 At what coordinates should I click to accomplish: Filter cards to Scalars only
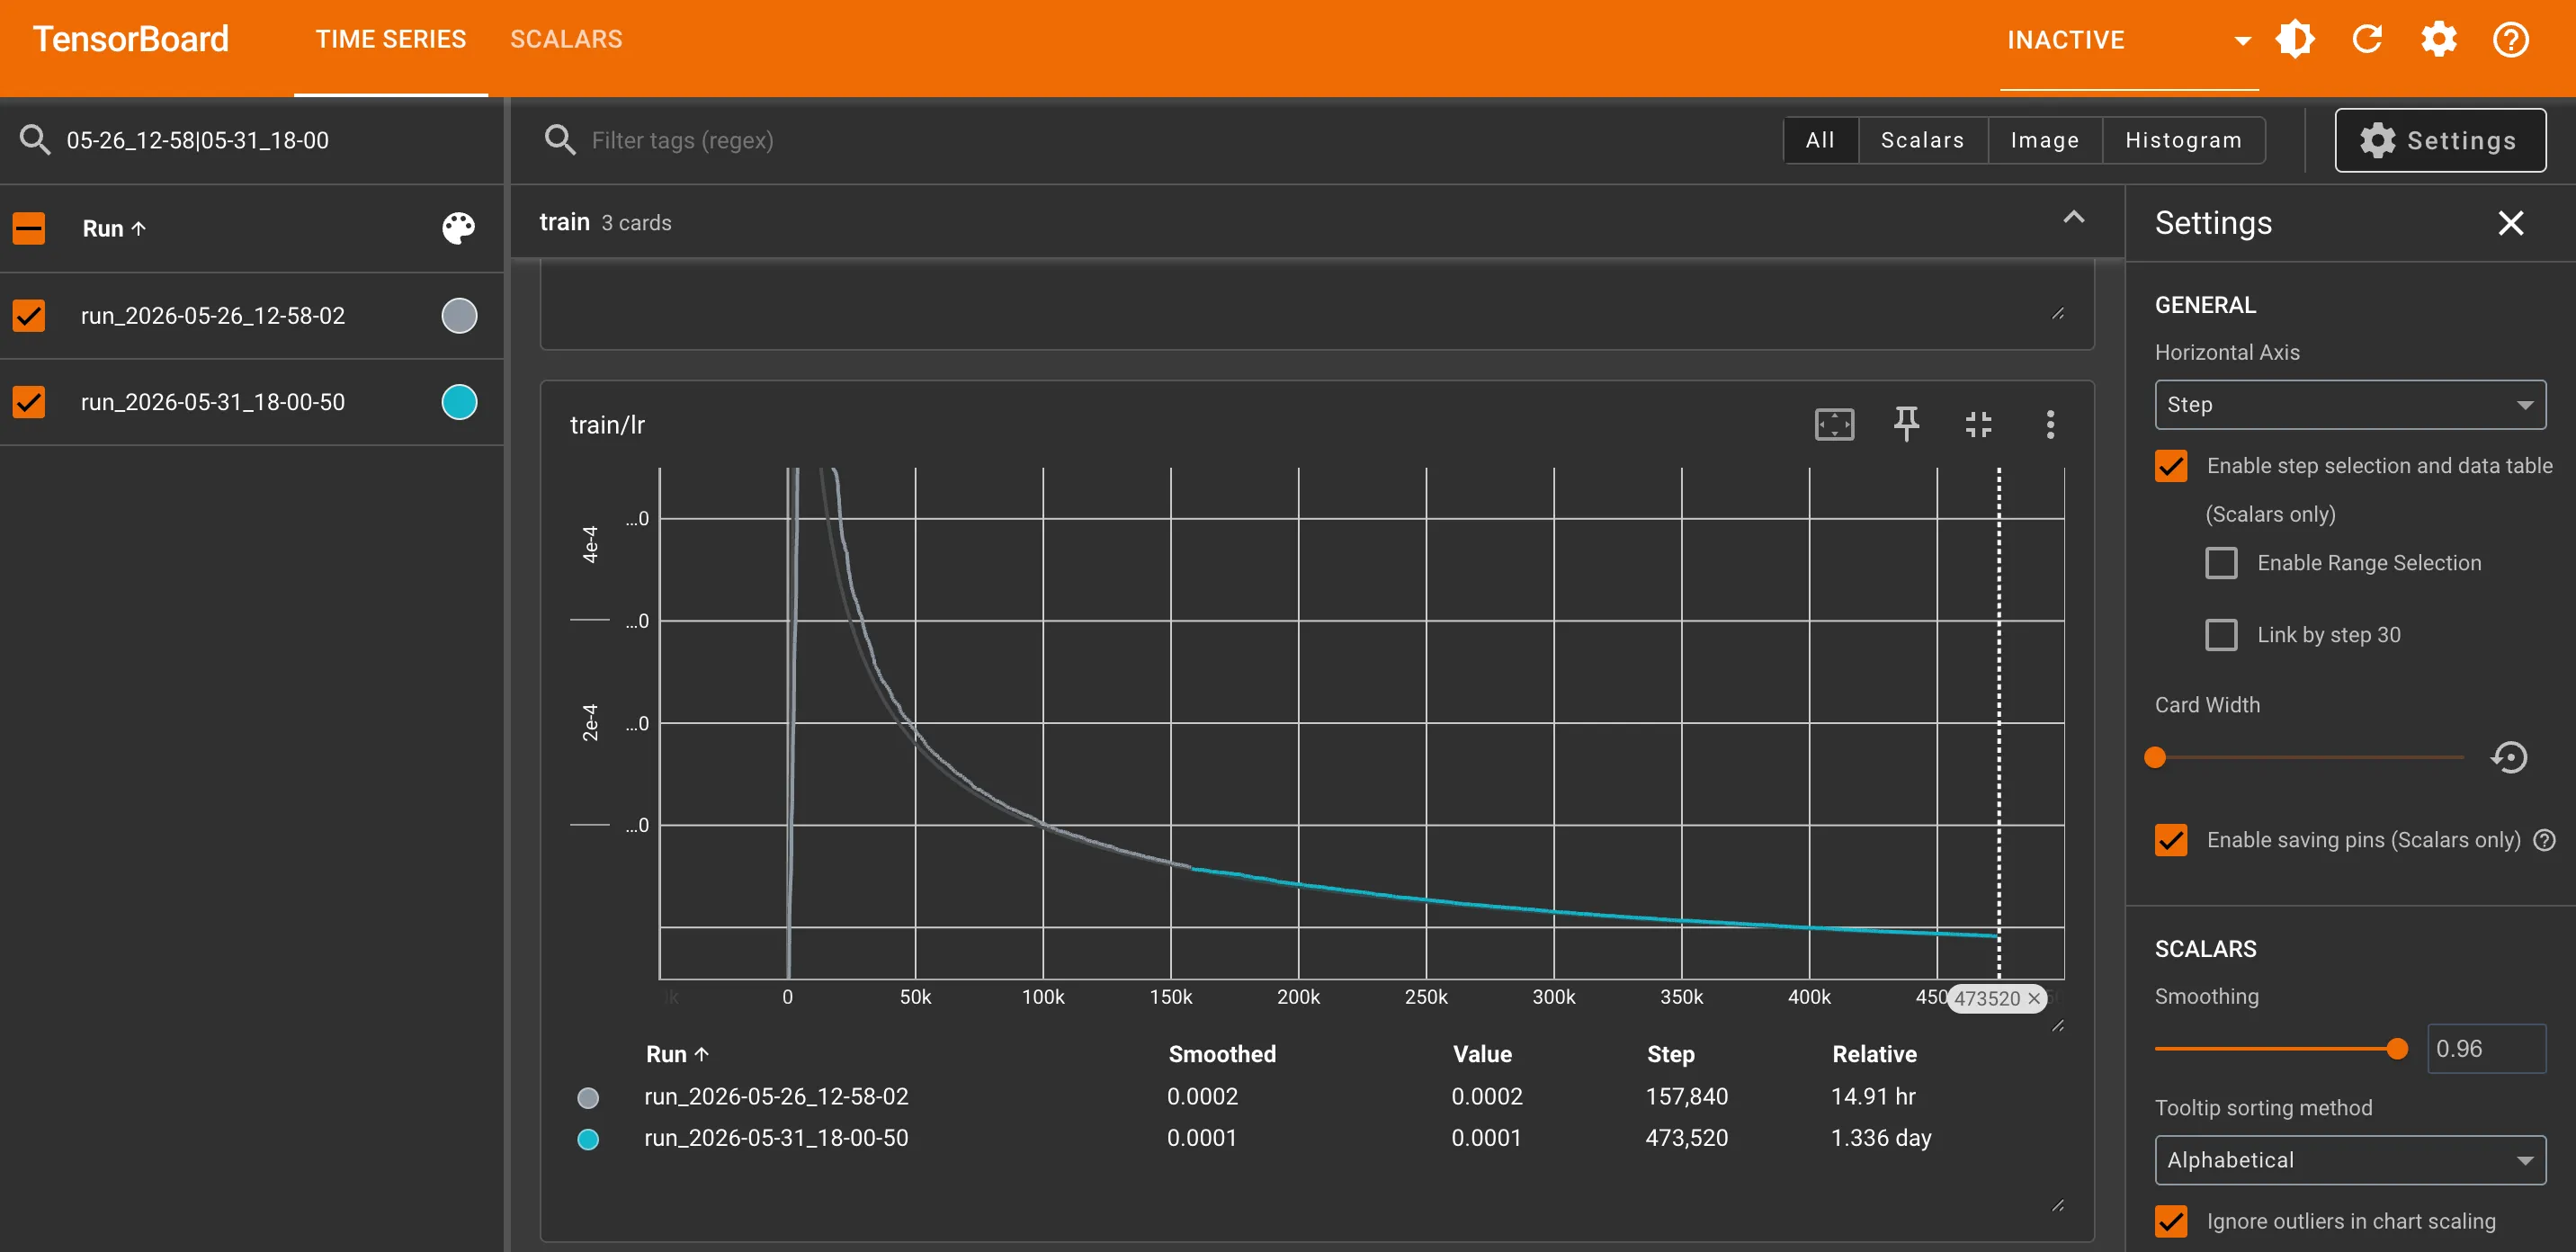[1922, 140]
